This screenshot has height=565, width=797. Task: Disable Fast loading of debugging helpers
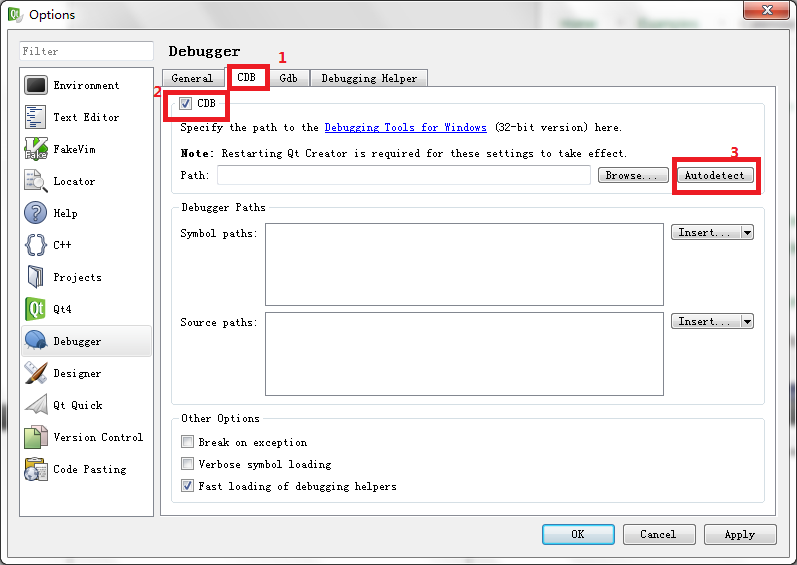[187, 486]
